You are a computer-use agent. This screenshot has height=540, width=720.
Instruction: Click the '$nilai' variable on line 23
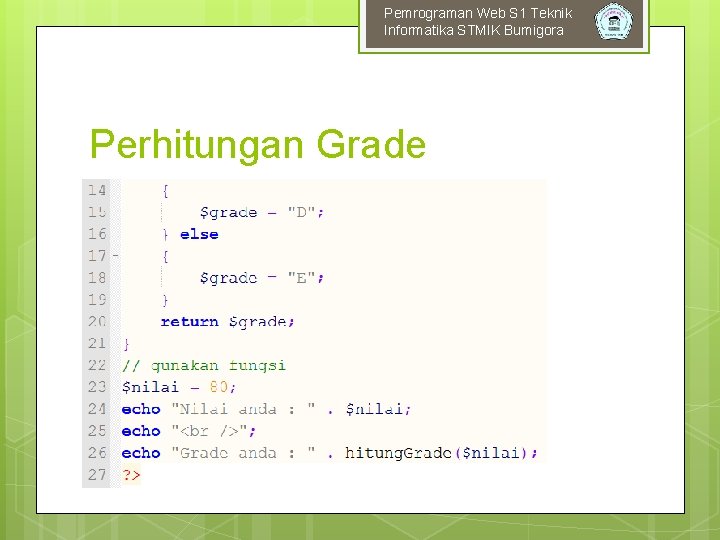click(150, 388)
